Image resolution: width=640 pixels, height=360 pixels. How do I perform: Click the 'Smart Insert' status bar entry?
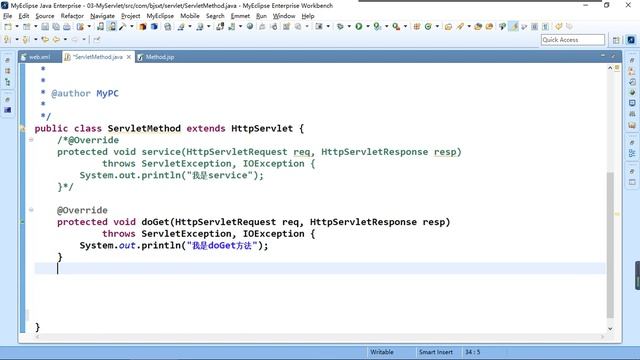[x=436, y=352]
